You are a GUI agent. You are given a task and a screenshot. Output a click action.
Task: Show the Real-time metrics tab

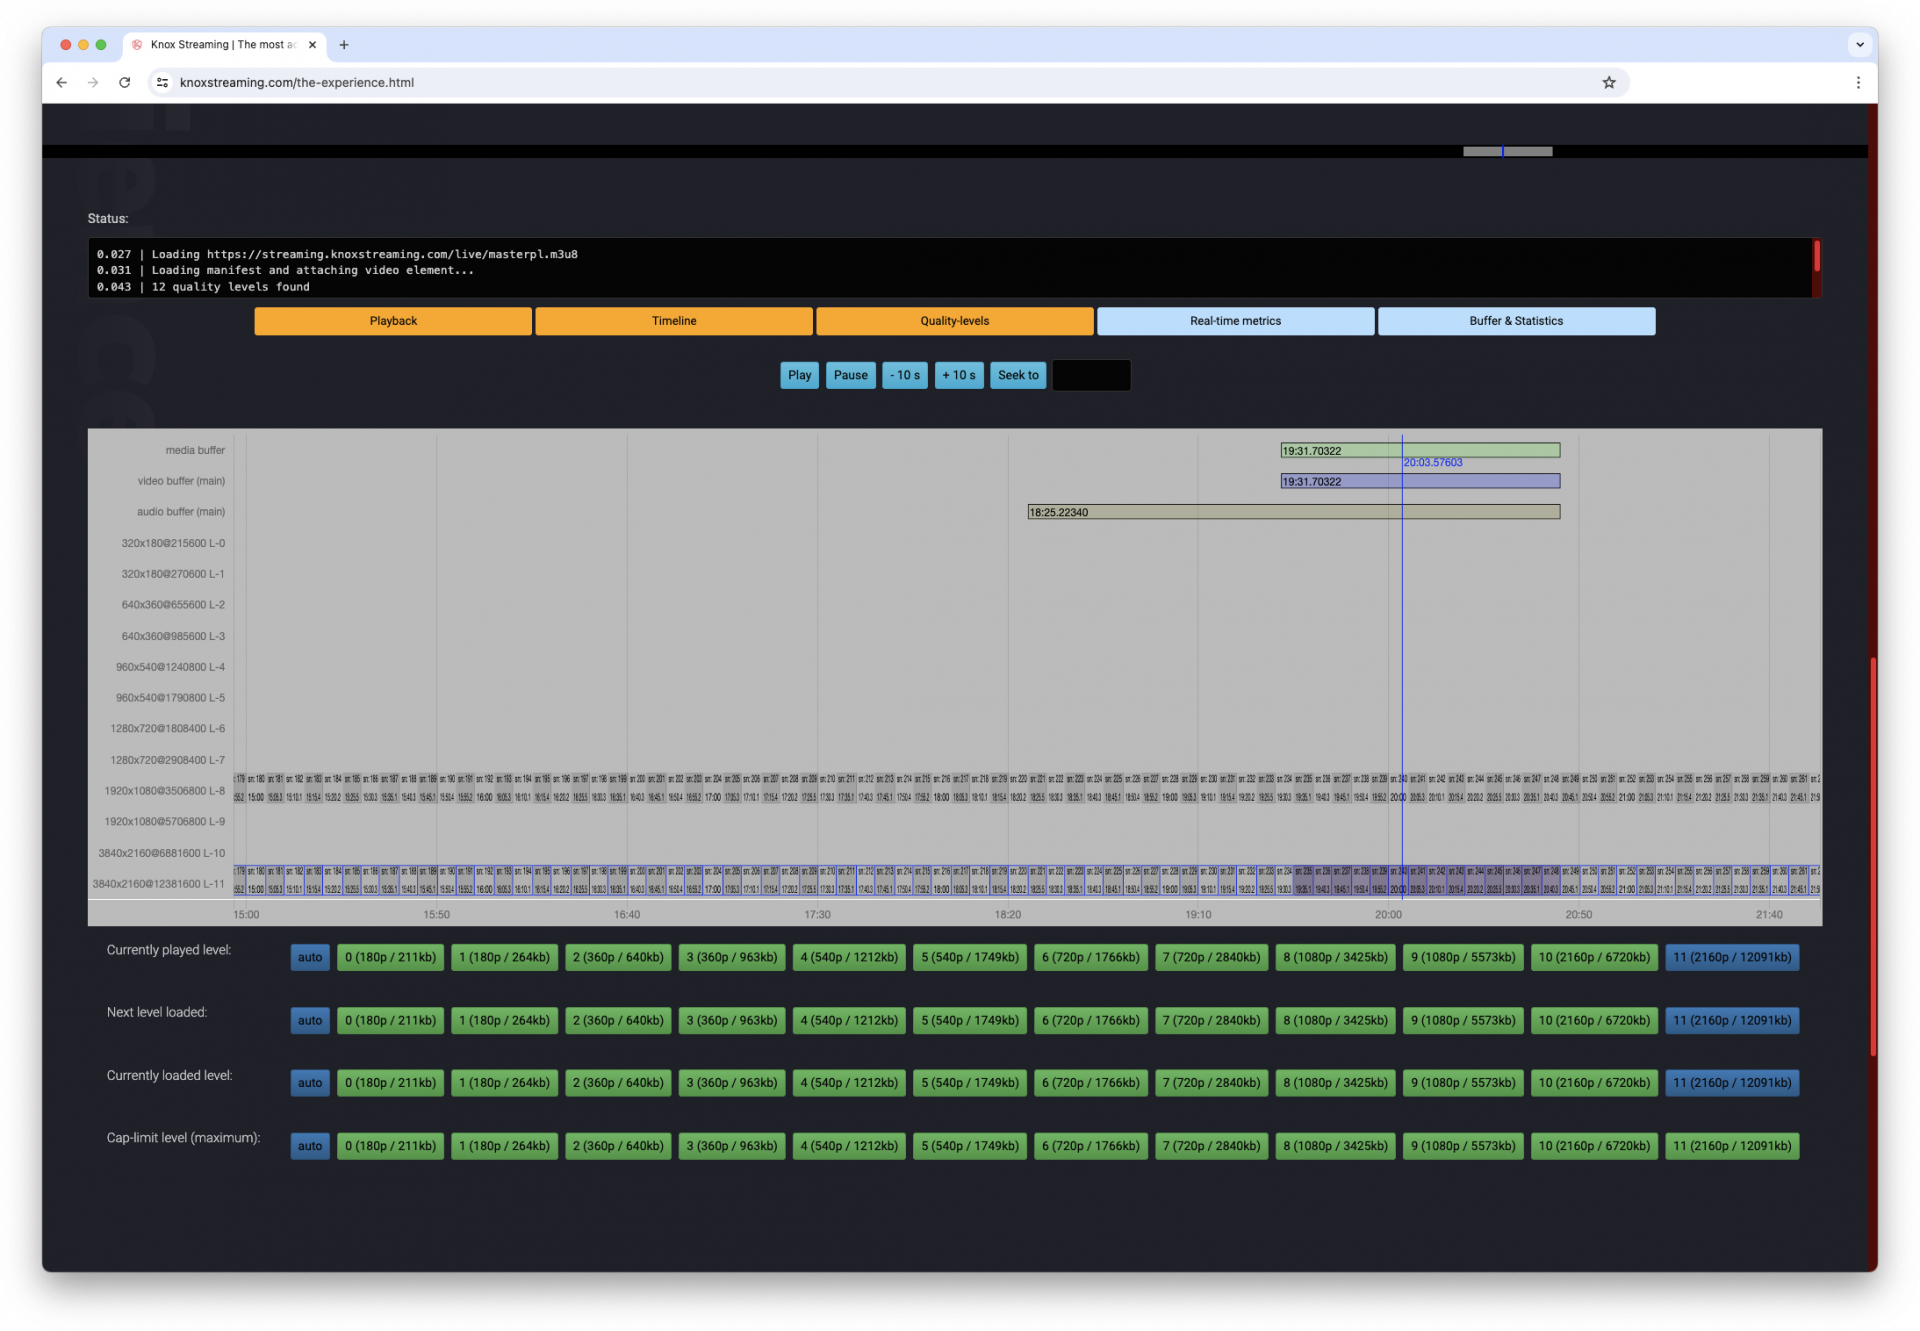click(x=1235, y=321)
